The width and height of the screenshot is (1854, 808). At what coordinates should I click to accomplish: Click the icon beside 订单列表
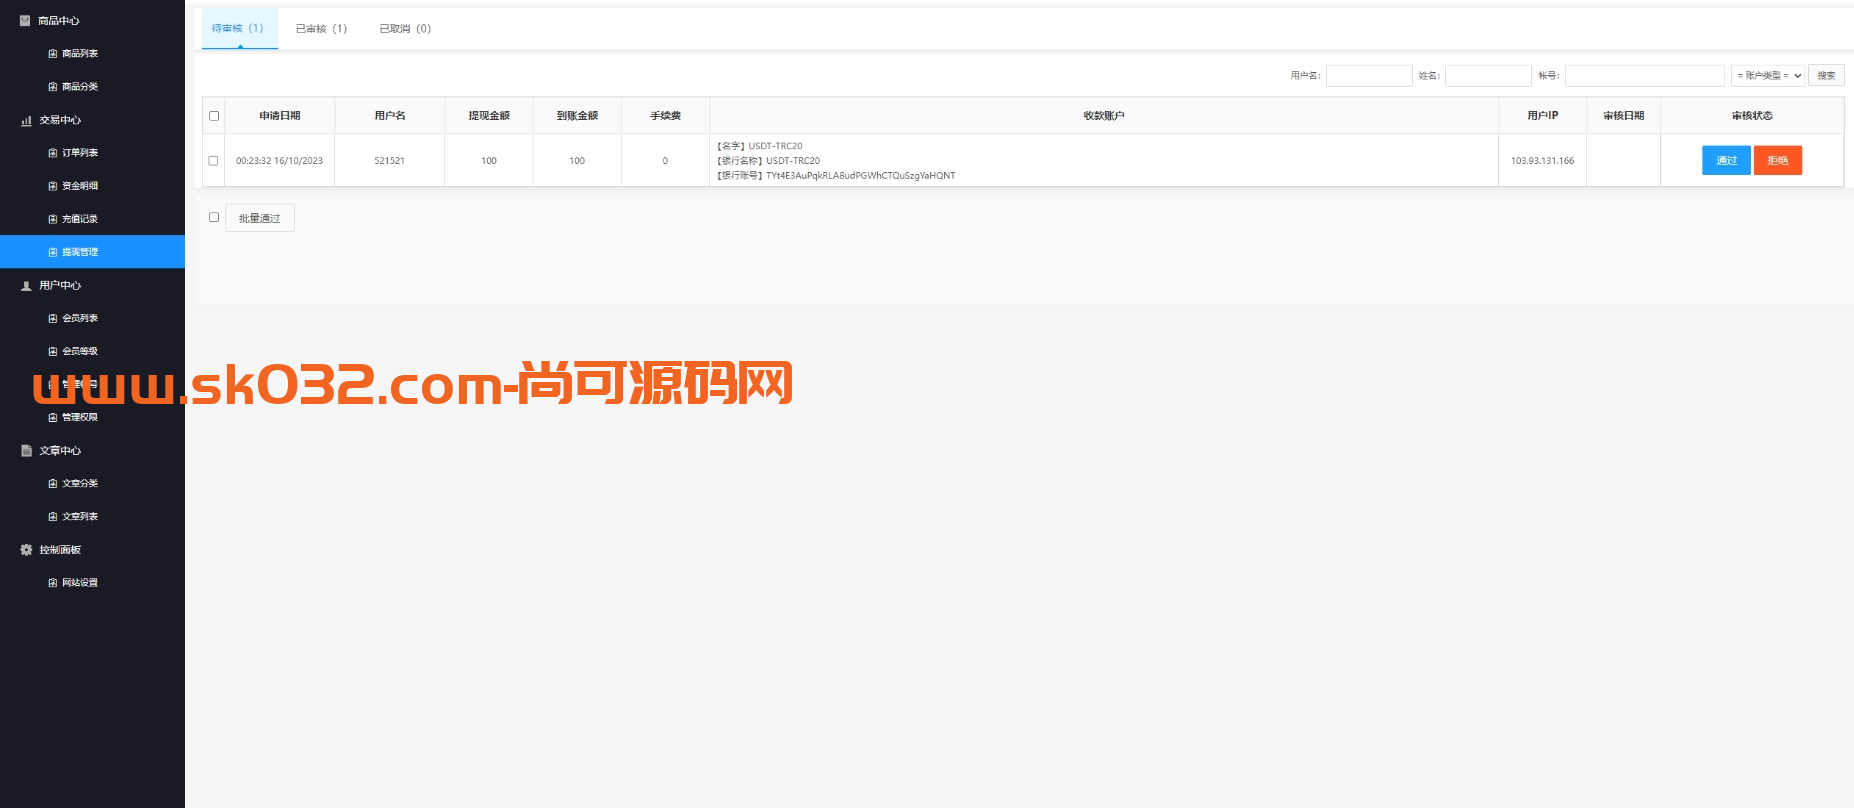coord(53,153)
